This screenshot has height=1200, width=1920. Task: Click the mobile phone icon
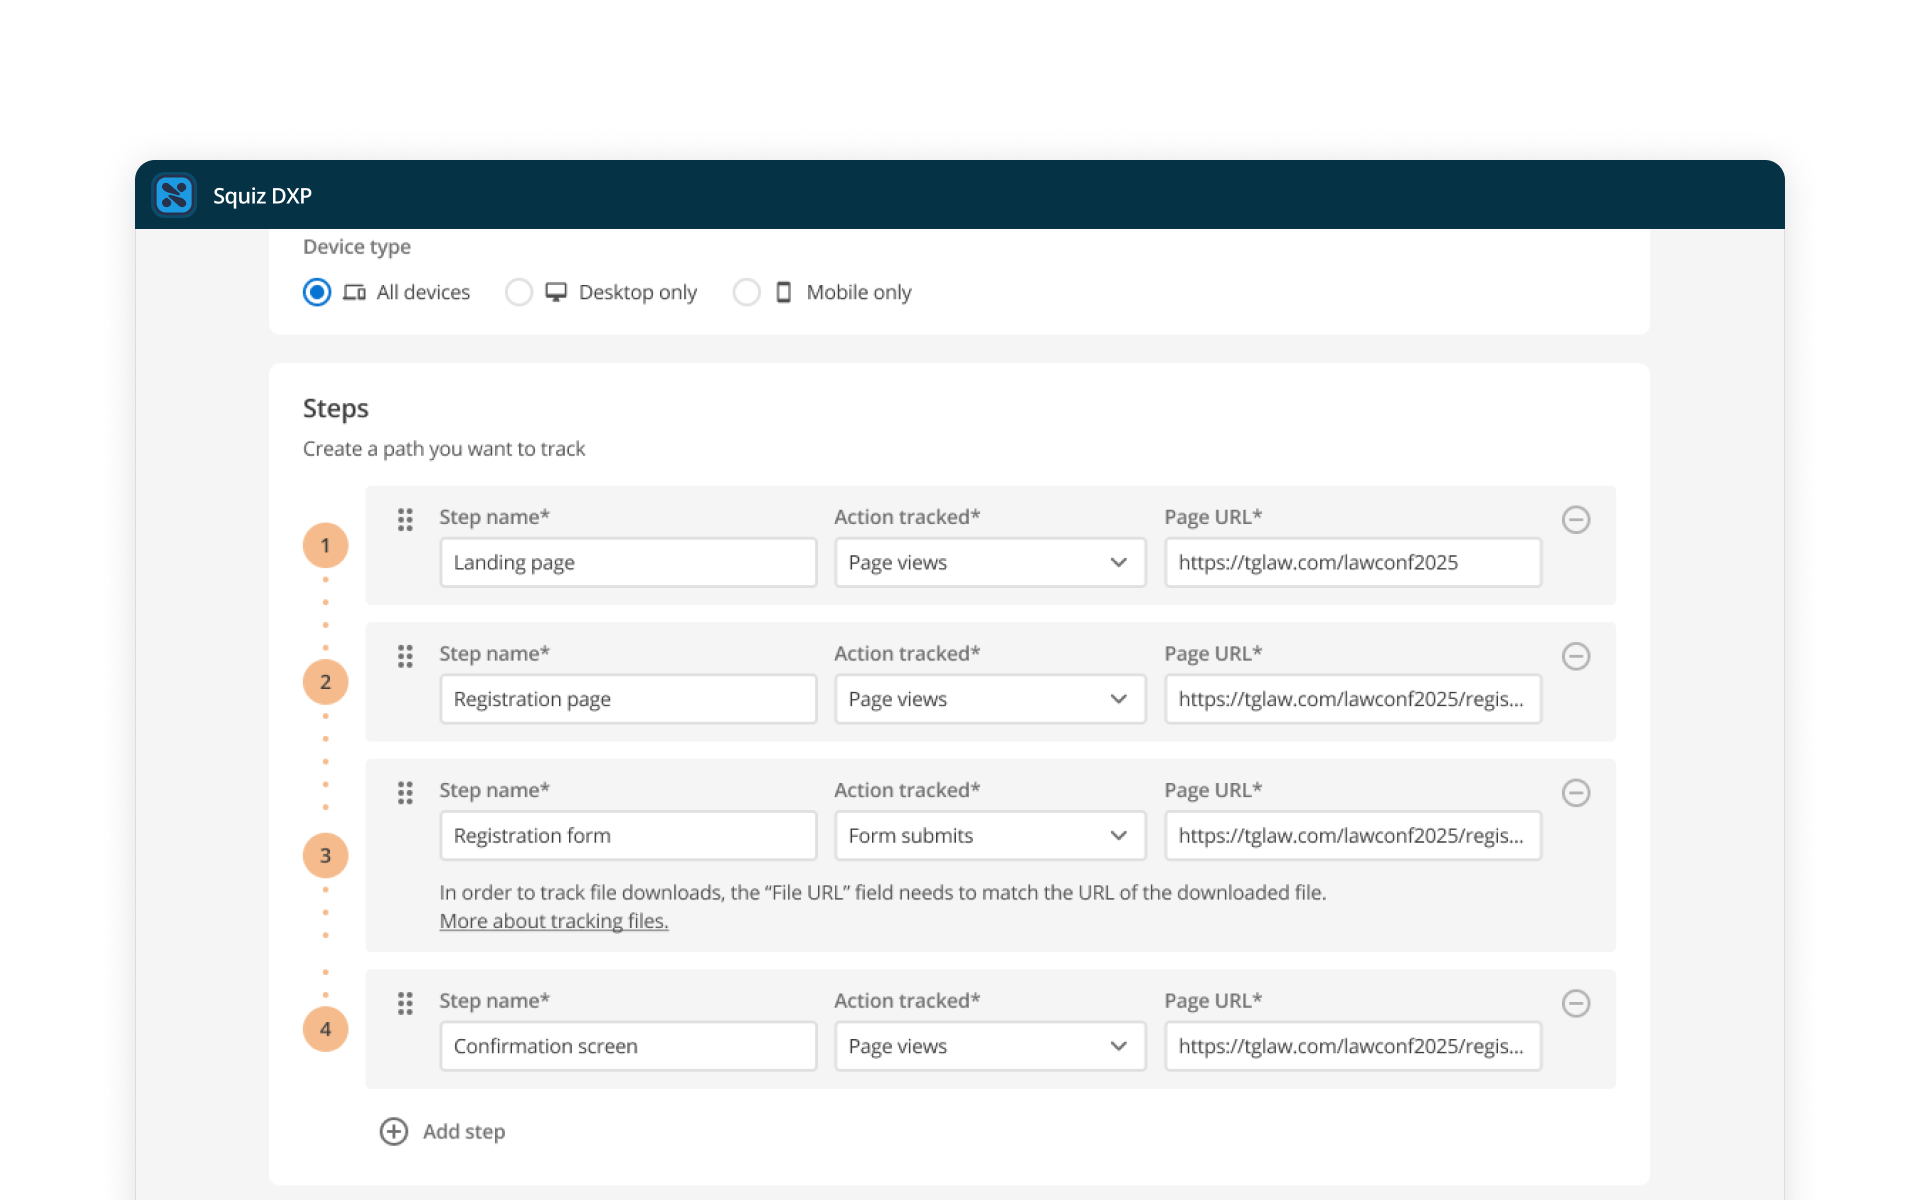tap(784, 292)
